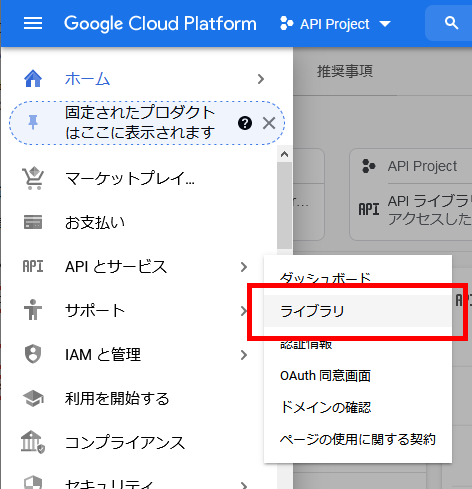Click the IAM shield icon
Viewport: 472px width, 489px height.
click(33, 354)
